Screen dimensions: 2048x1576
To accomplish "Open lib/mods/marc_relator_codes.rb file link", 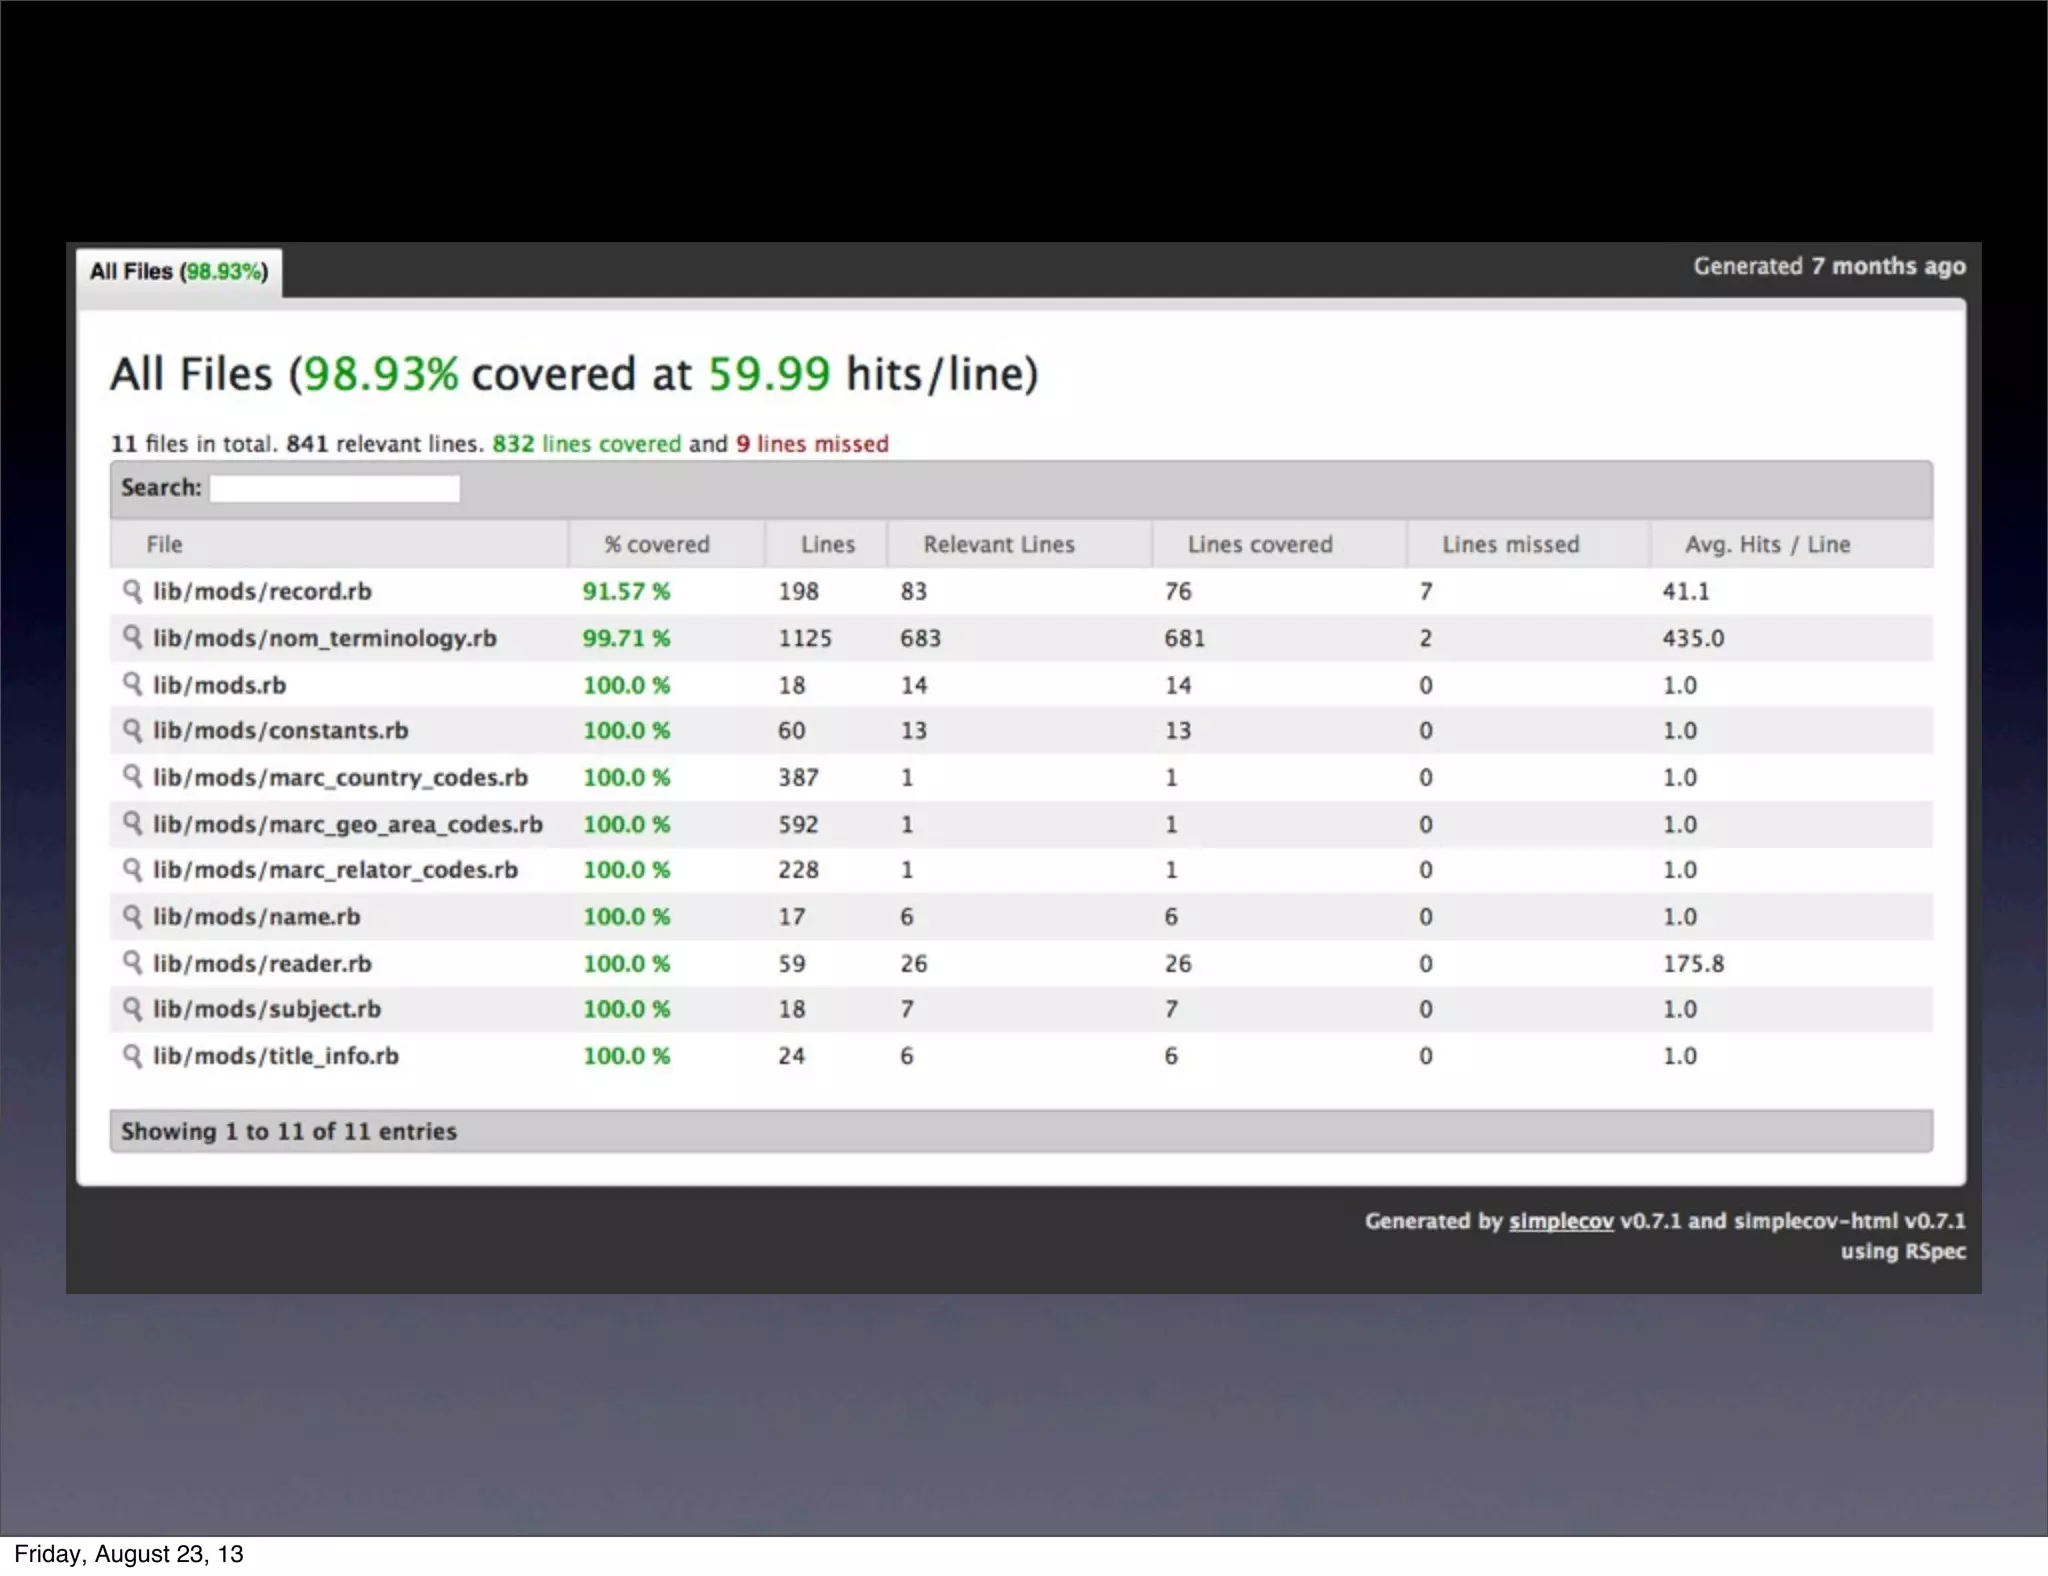I will click(x=335, y=870).
